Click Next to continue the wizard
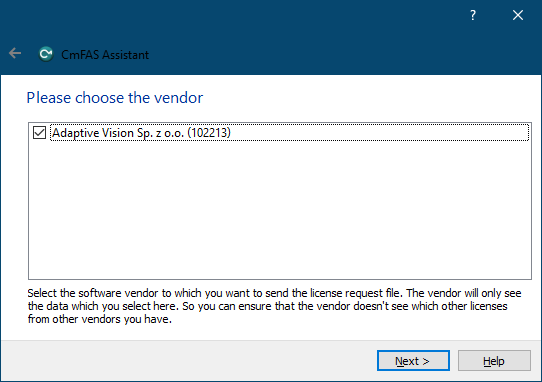The image size is (542, 382). click(x=413, y=361)
